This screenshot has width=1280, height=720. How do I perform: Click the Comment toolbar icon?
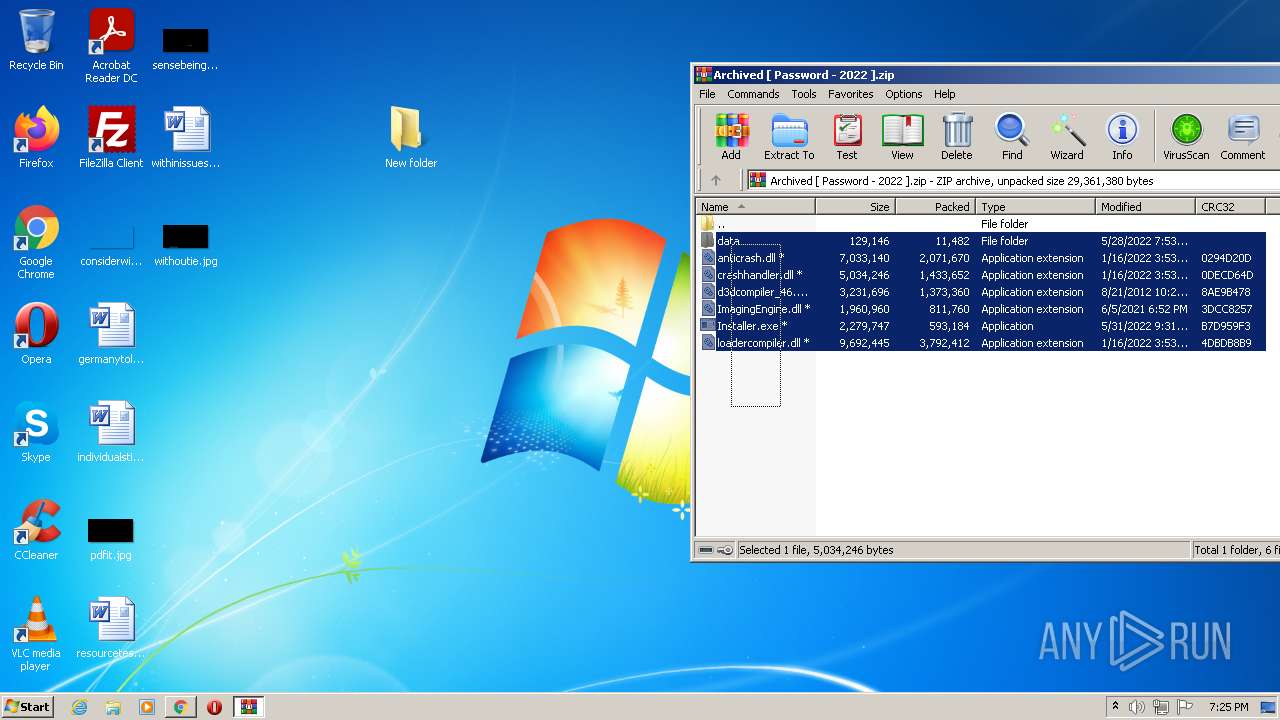(1243, 137)
